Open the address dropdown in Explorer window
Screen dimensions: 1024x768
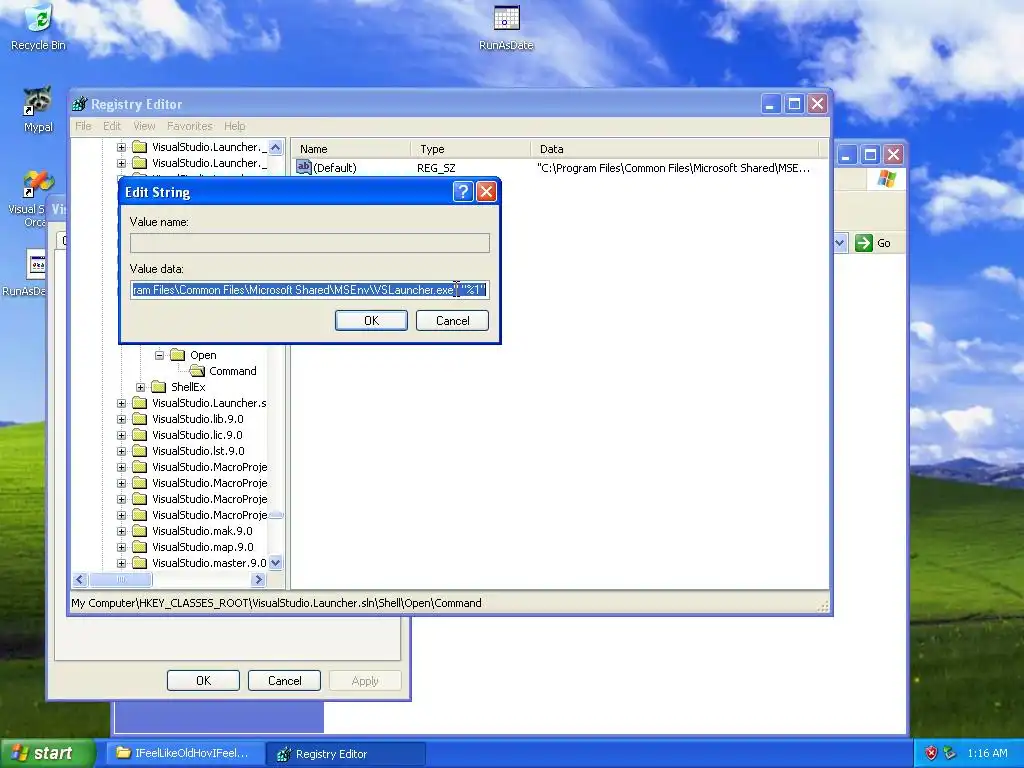[x=840, y=243]
